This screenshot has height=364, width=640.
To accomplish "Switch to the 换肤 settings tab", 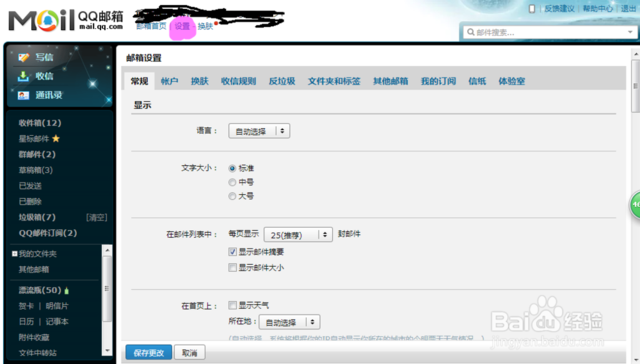I will point(200,81).
